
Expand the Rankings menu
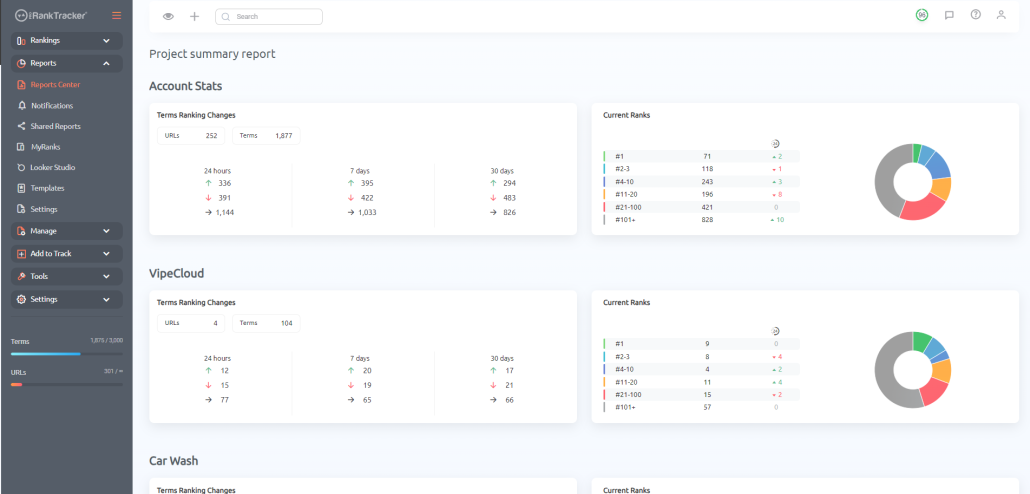66,41
